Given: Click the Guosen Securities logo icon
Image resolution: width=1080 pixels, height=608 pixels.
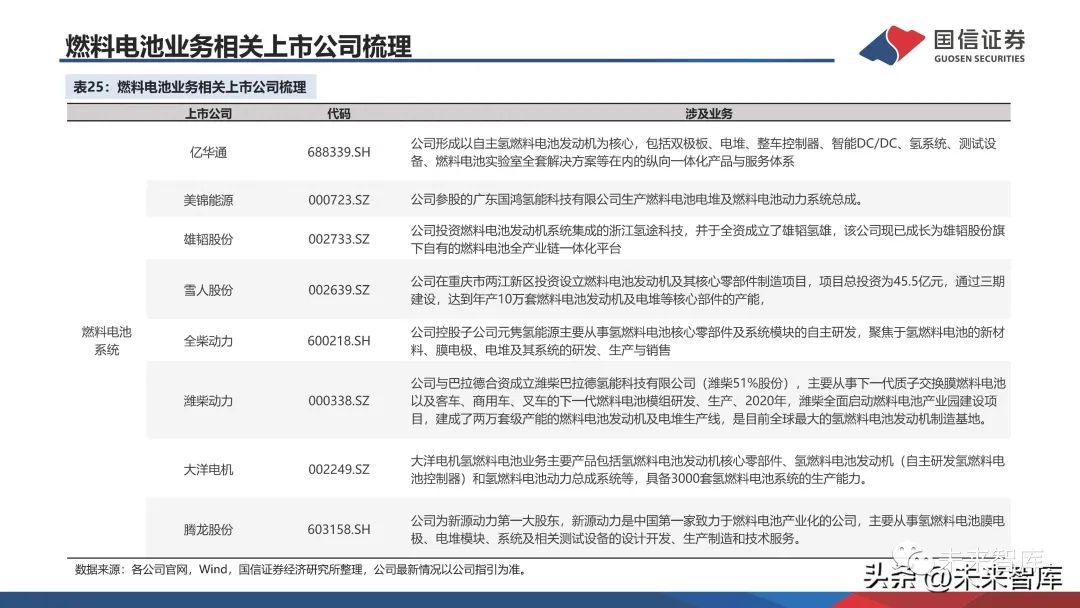Looking at the screenshot, I should click(x=892, y=45).
